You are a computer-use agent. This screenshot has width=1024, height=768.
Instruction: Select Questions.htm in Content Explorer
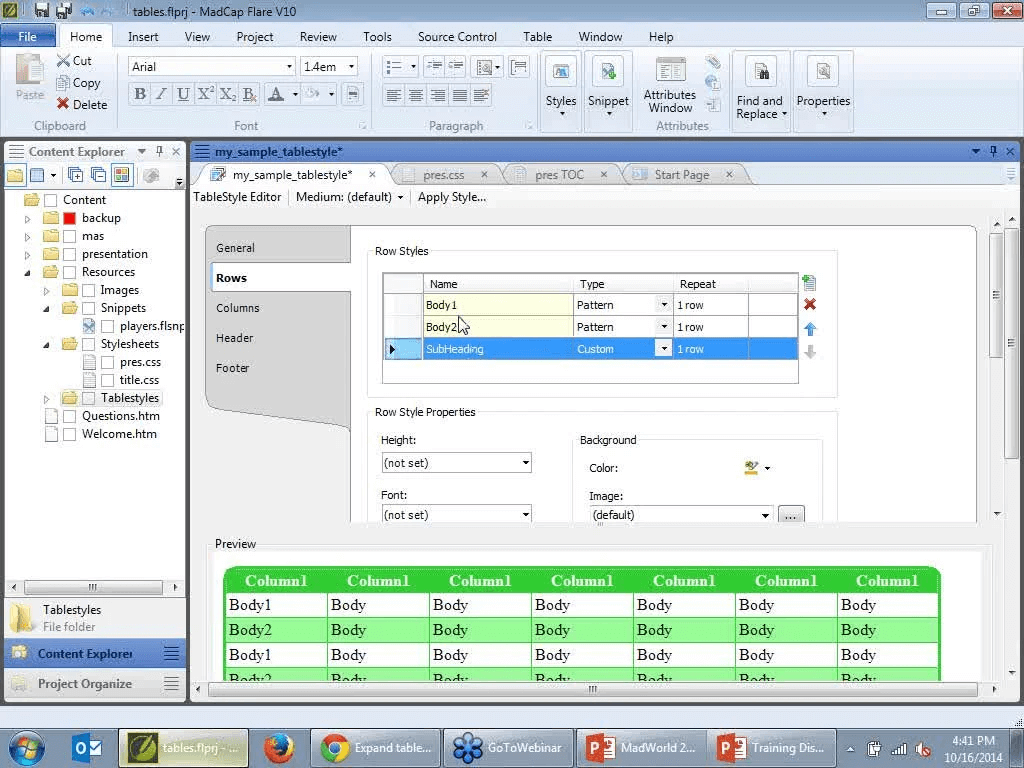[x=121, y=416]
